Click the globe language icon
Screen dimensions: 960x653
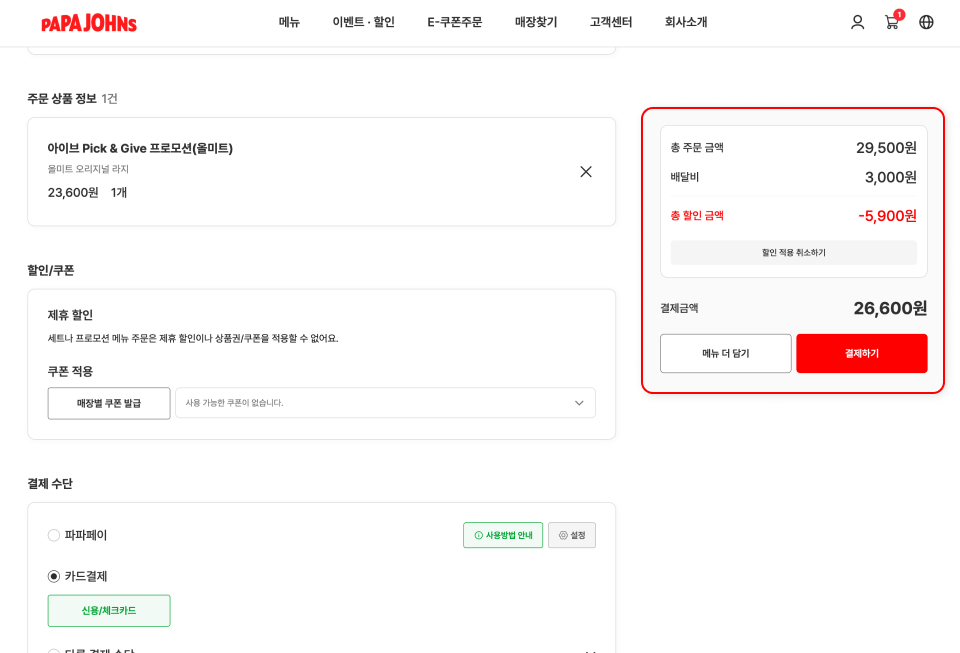926,22
